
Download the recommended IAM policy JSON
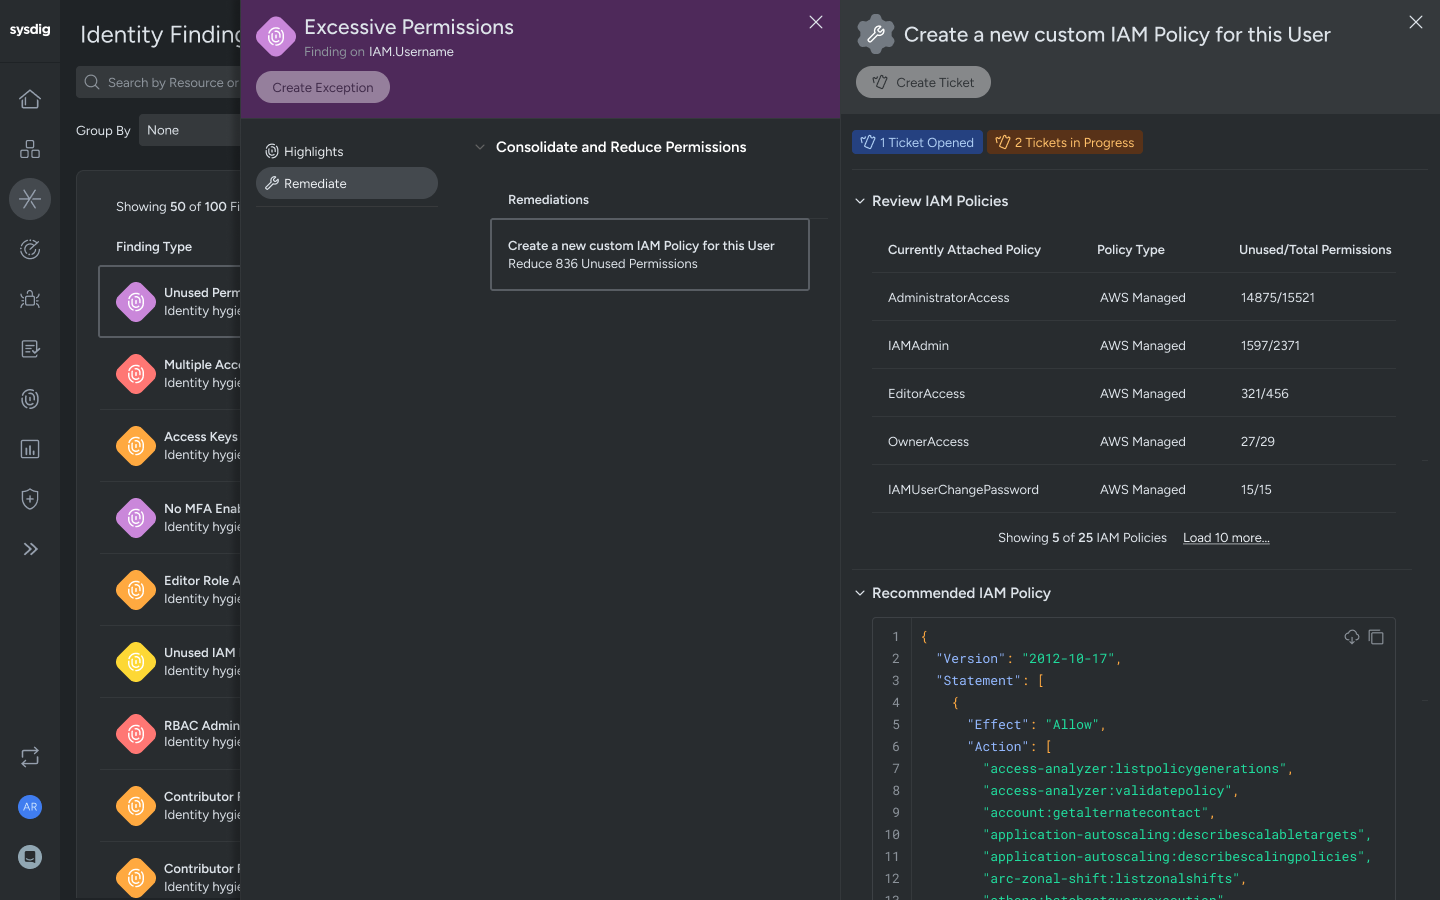point(1352,637)
